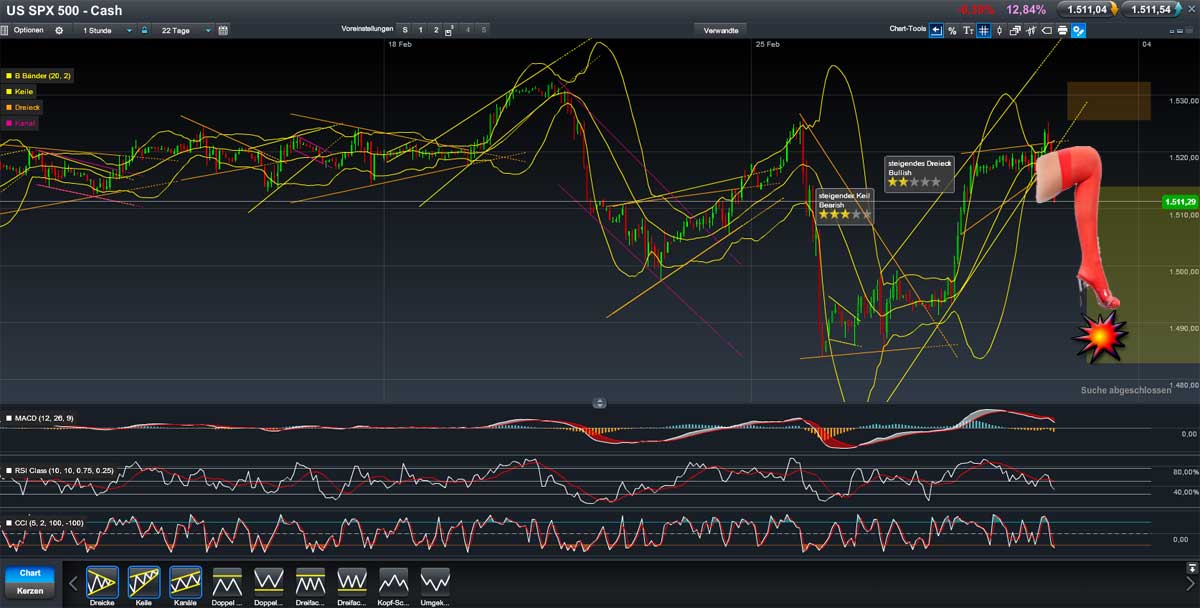The height and width of the screenshot is (608, 1200).
Task: Print the chart via printer icon
Action: click(1063, 31)
